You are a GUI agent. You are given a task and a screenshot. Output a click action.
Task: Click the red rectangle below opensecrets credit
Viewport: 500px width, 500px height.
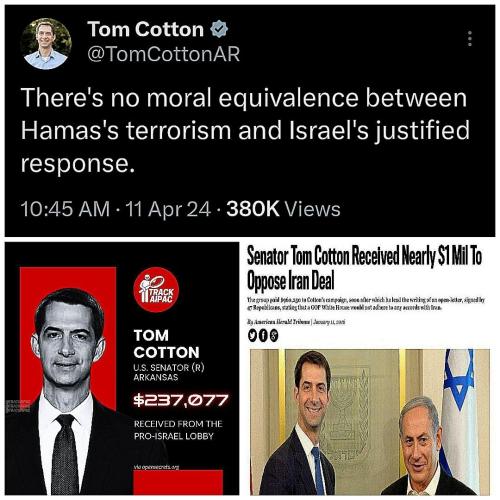pyautogui.click(x=178, y=482)
